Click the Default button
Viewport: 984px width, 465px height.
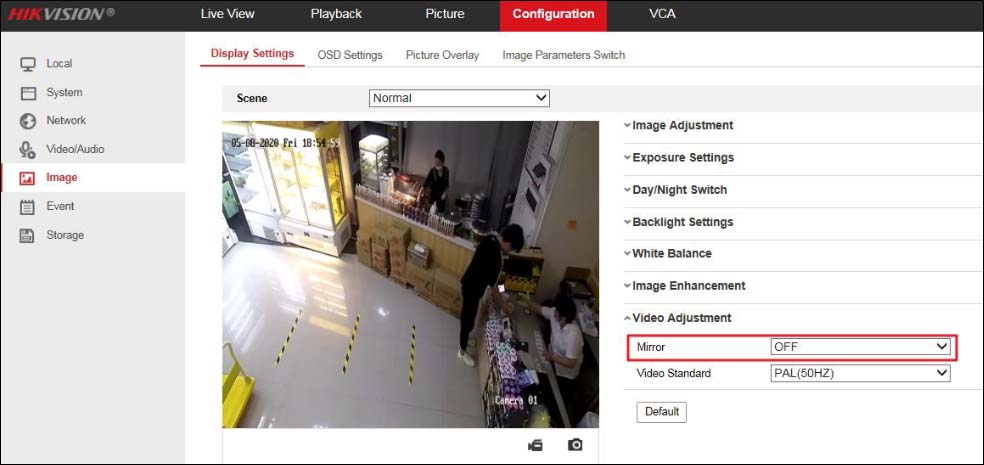coord(661,412)
